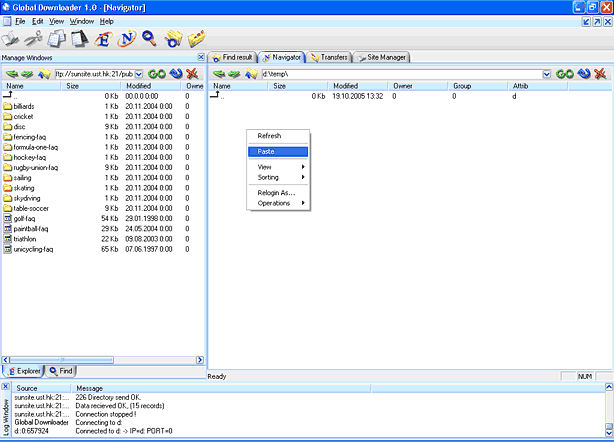Expand the View submenu in context menu
Image resolution: width=614 pixels, height=442 pixels.
tap(278, 167)
